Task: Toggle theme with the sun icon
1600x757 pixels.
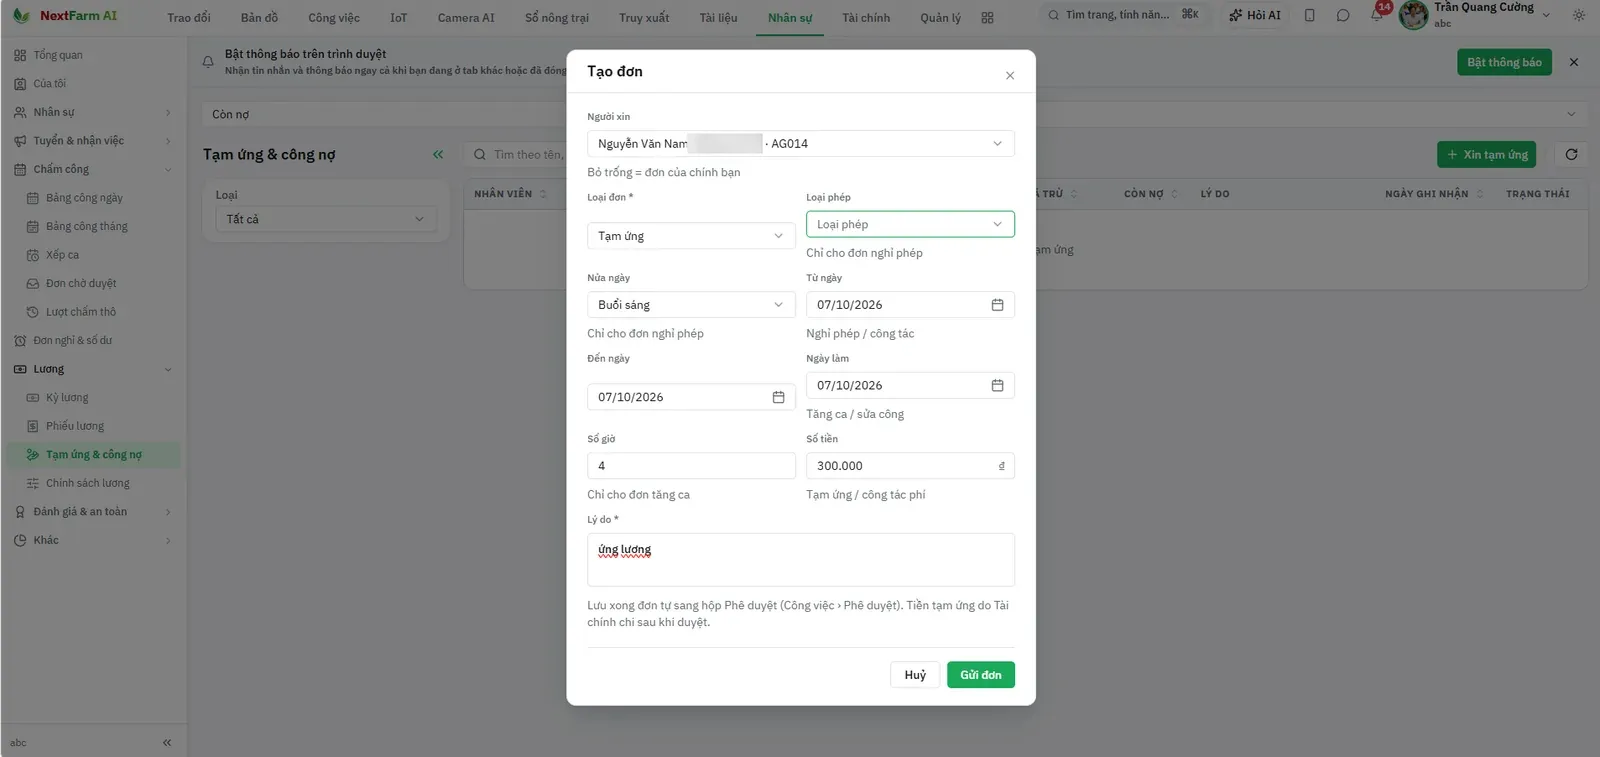Action: point(1579,16)
